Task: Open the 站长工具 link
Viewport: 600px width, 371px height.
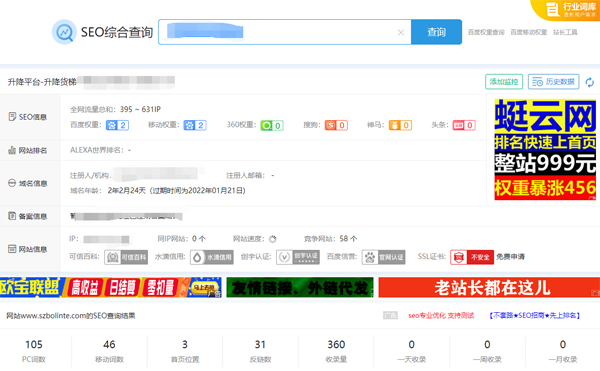Action: (565, 32)
